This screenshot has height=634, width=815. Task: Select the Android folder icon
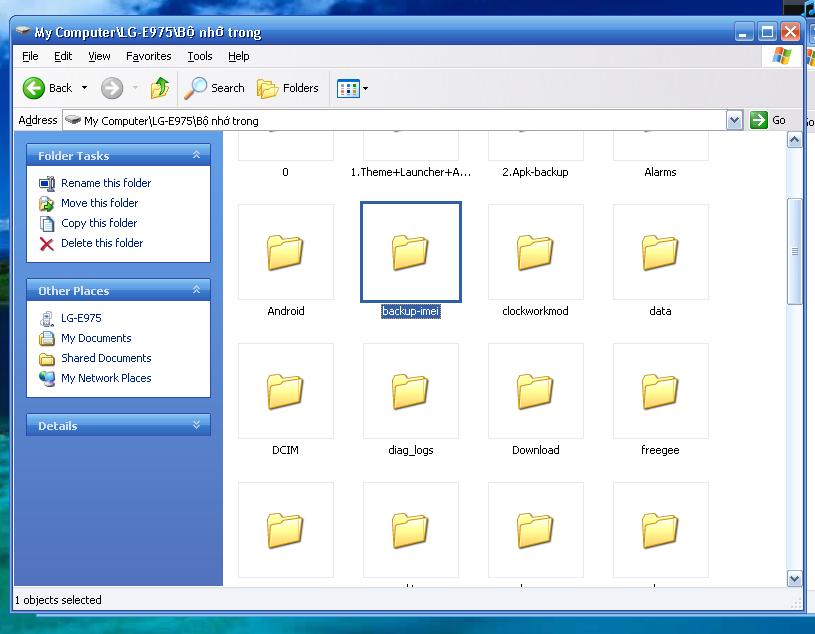tap(285, 252)
